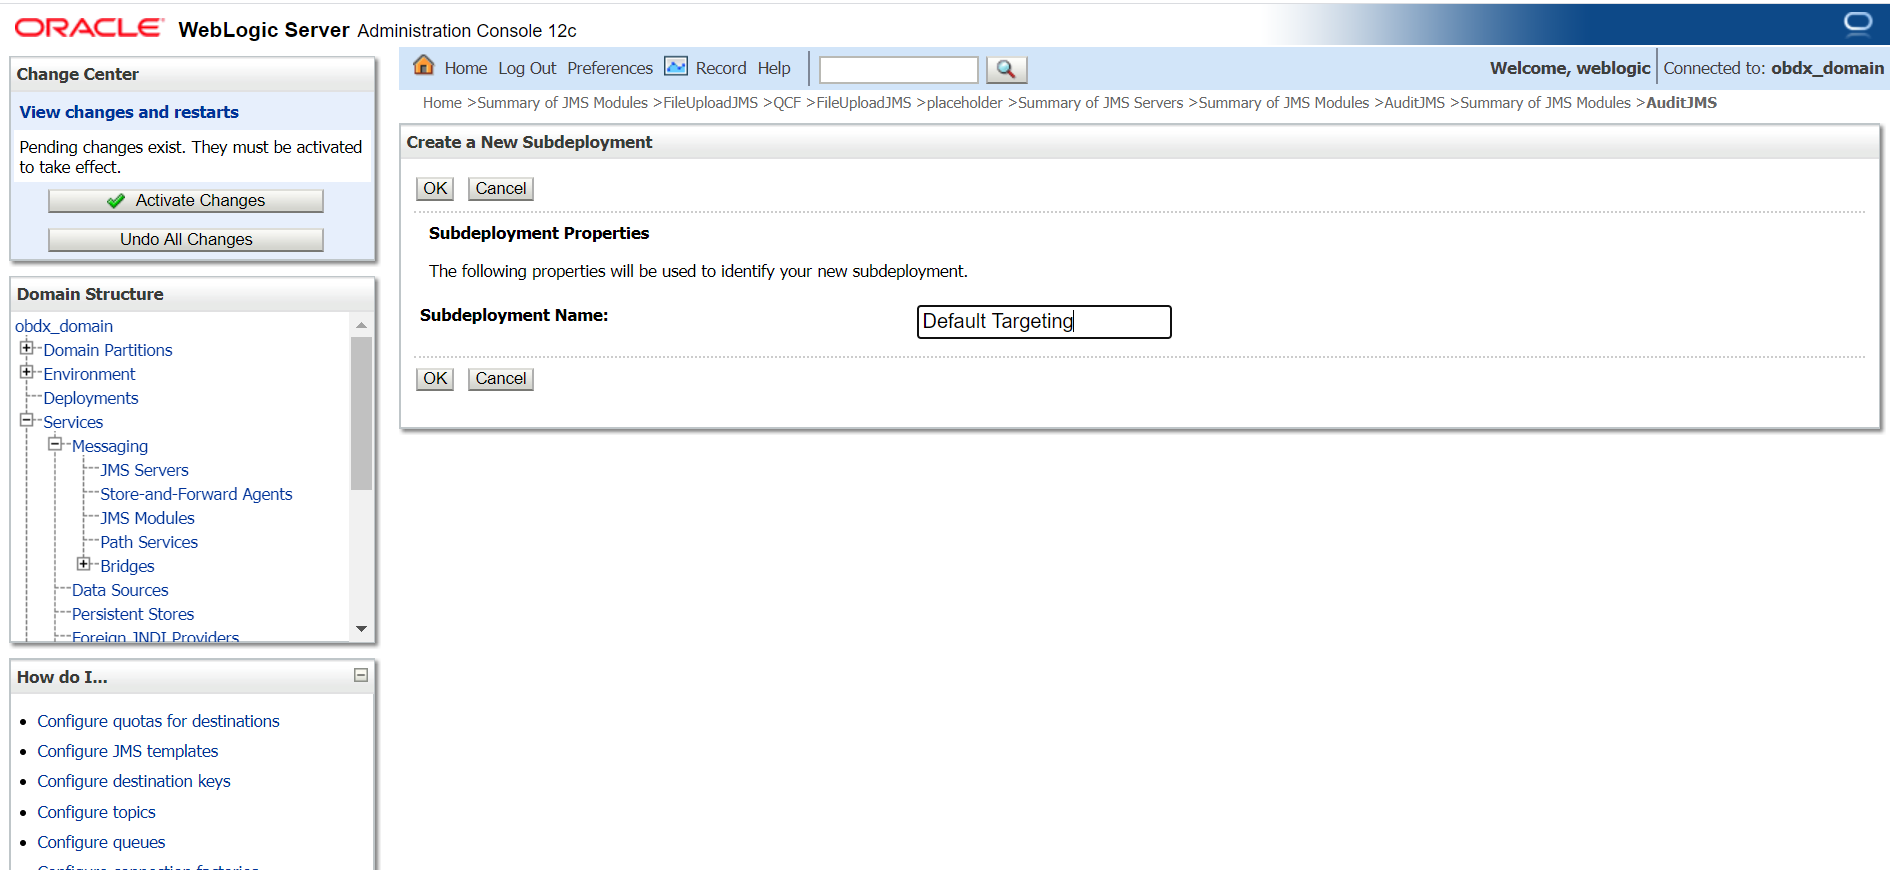Open Configure quotas for destinations help link
Screen dimensions: 1890x870
pyautogui.click(x=158, y=721)
